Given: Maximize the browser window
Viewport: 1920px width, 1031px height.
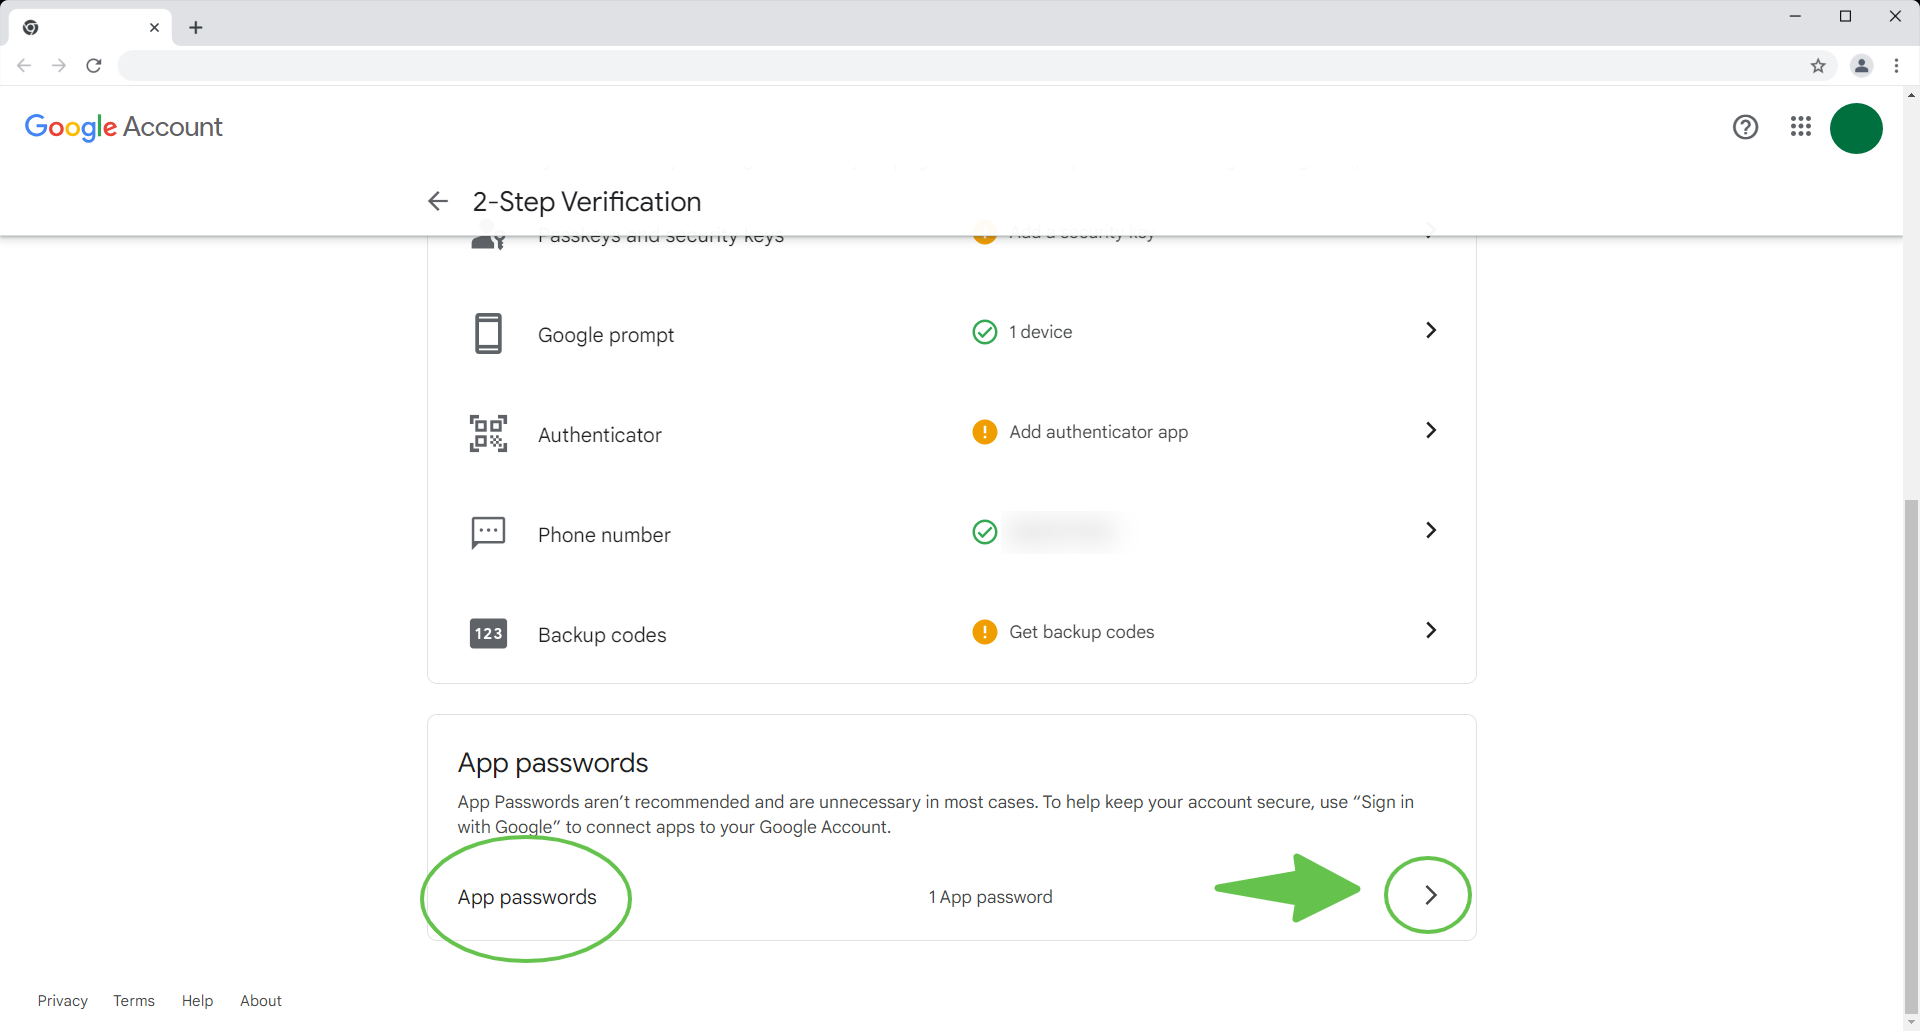Looking at the screenshot, I should click(x=1845, y=16).
